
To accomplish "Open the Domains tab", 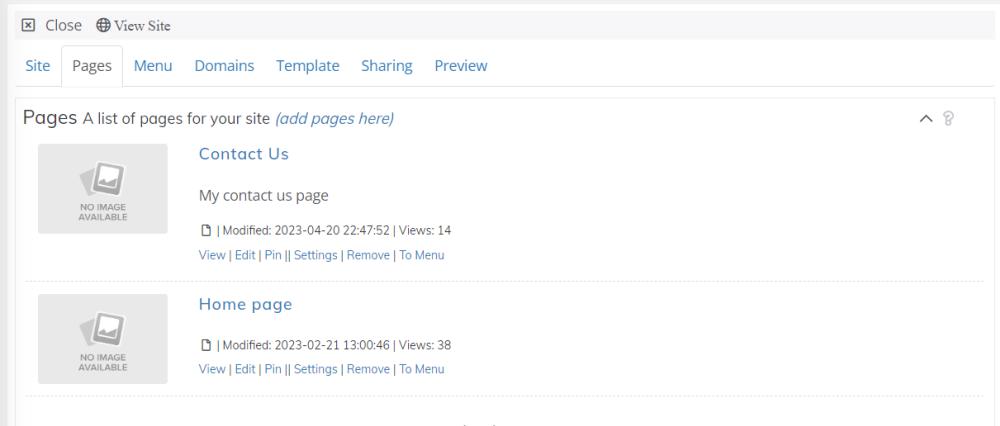I will tap(224, 66).
